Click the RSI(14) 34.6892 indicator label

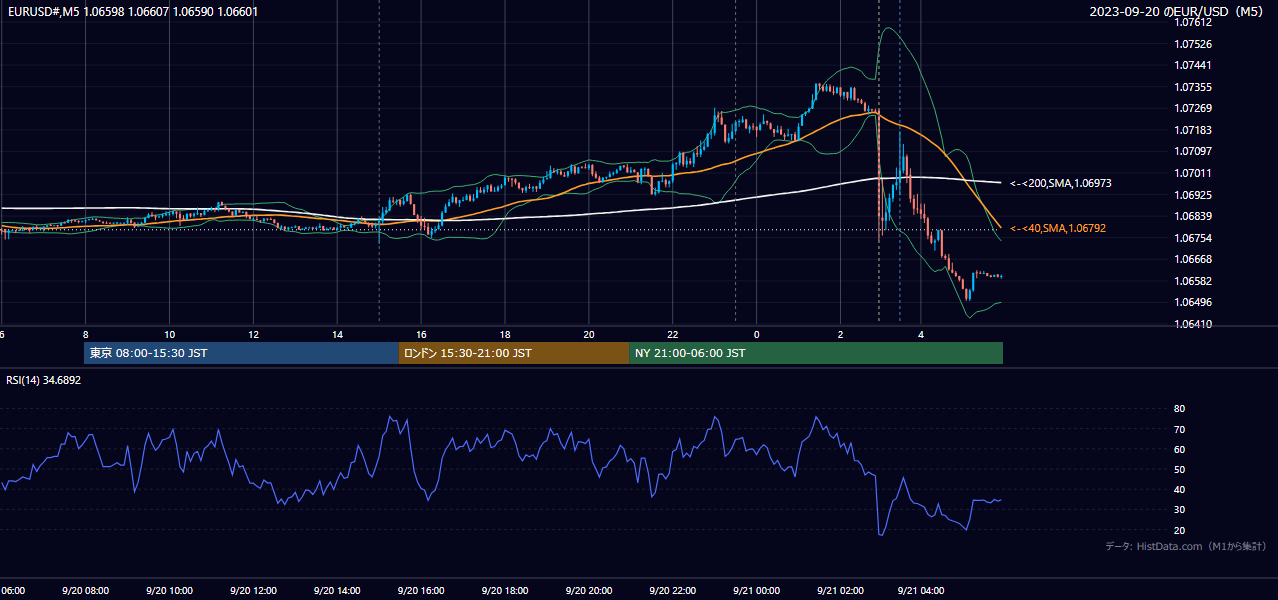[x=44, y=380]
